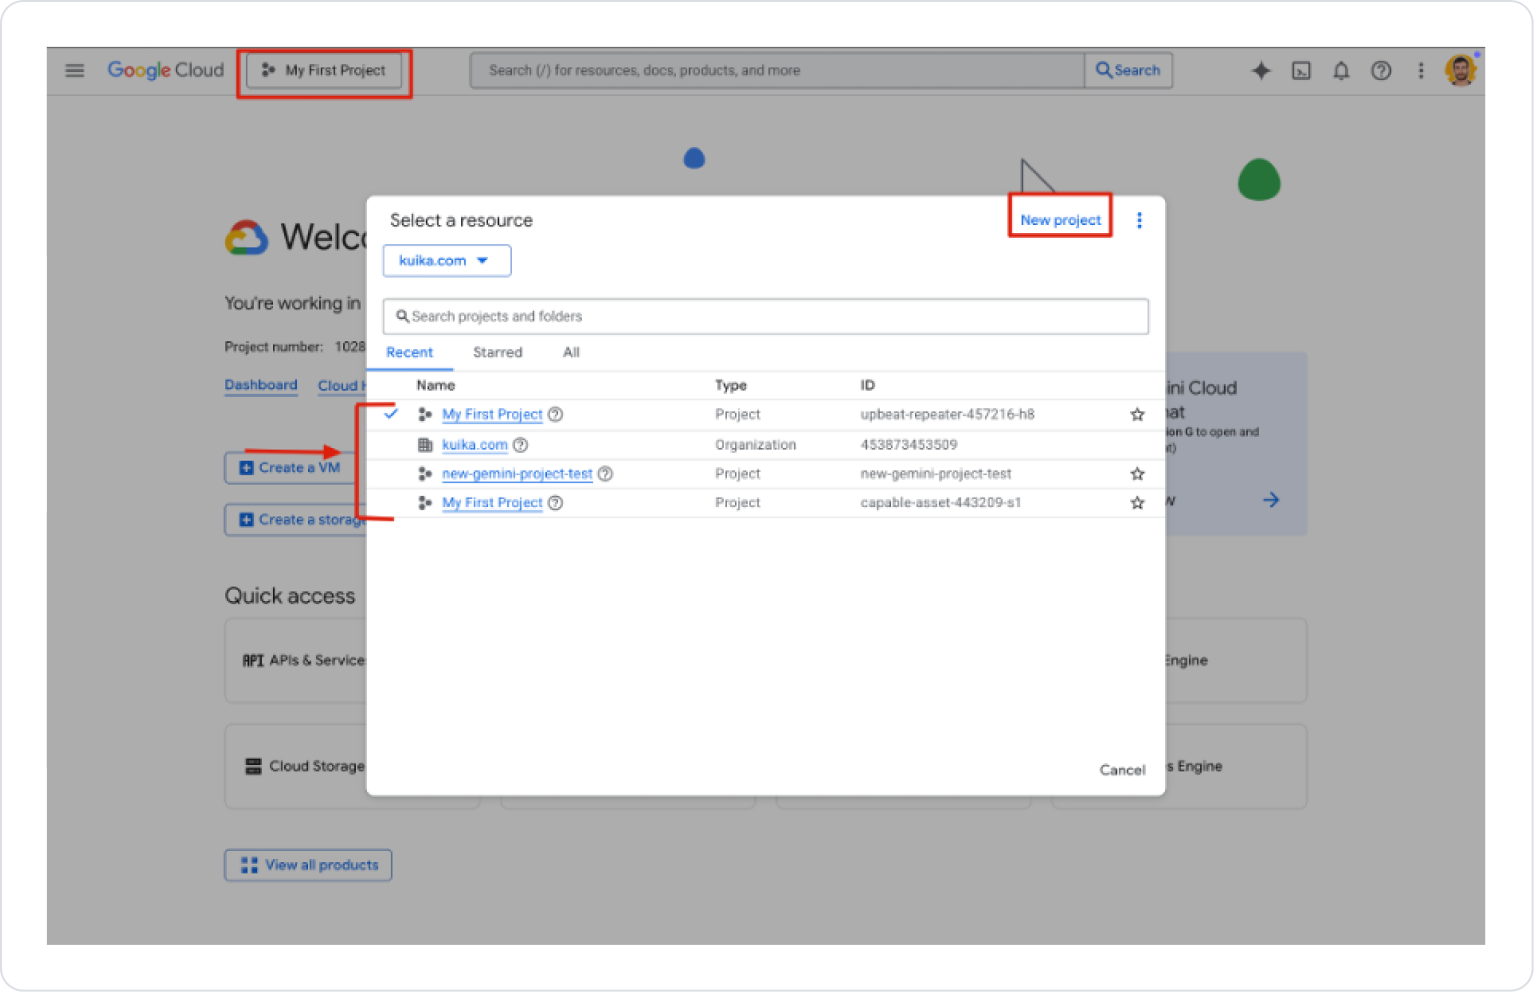Open the notifications bell
1534x992 pixels.
tap(1341, 71)
